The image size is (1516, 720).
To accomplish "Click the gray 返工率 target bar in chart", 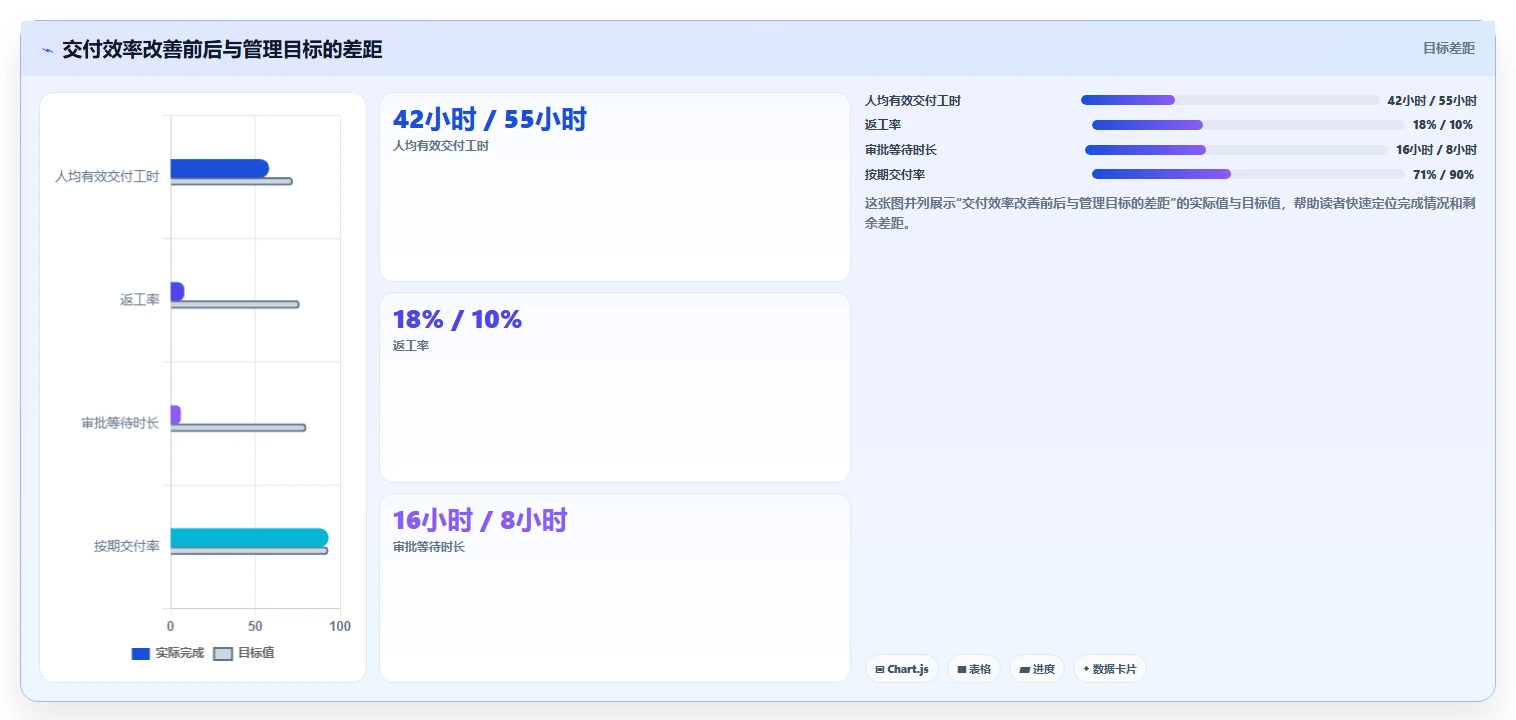I will coord(234,304).
